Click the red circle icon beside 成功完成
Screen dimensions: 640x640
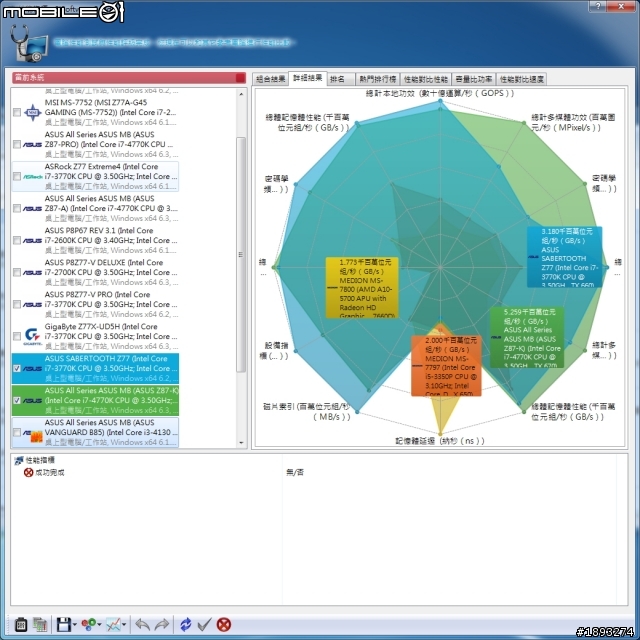(x=29, y=472)
